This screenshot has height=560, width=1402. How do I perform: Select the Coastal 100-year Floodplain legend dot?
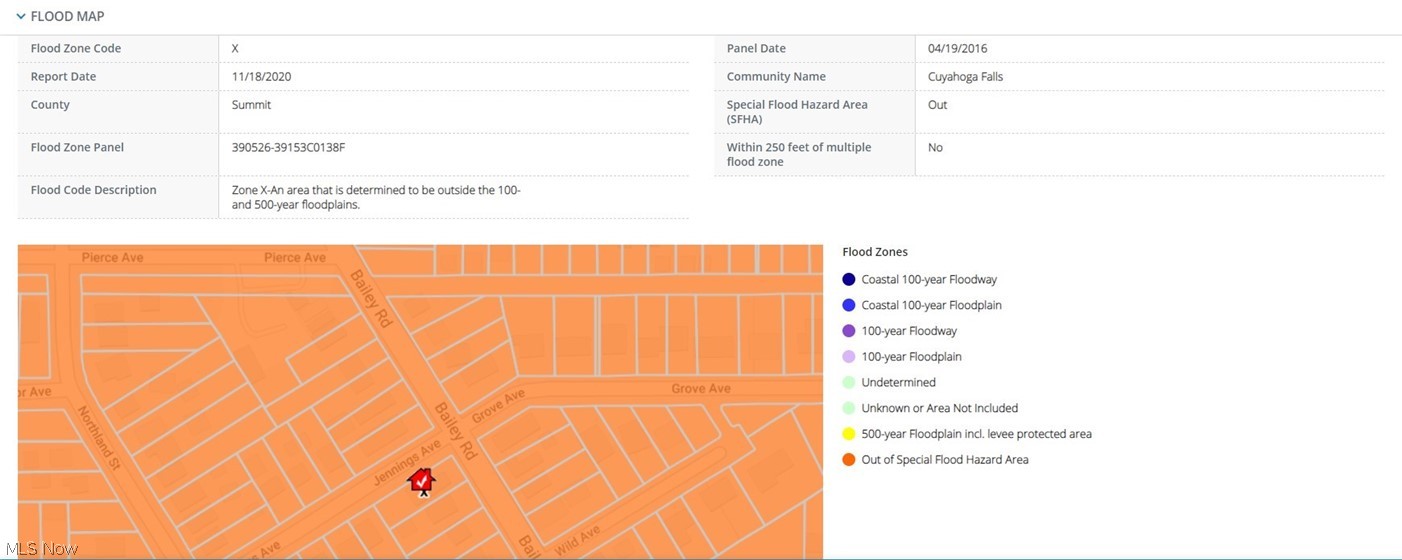849,306
